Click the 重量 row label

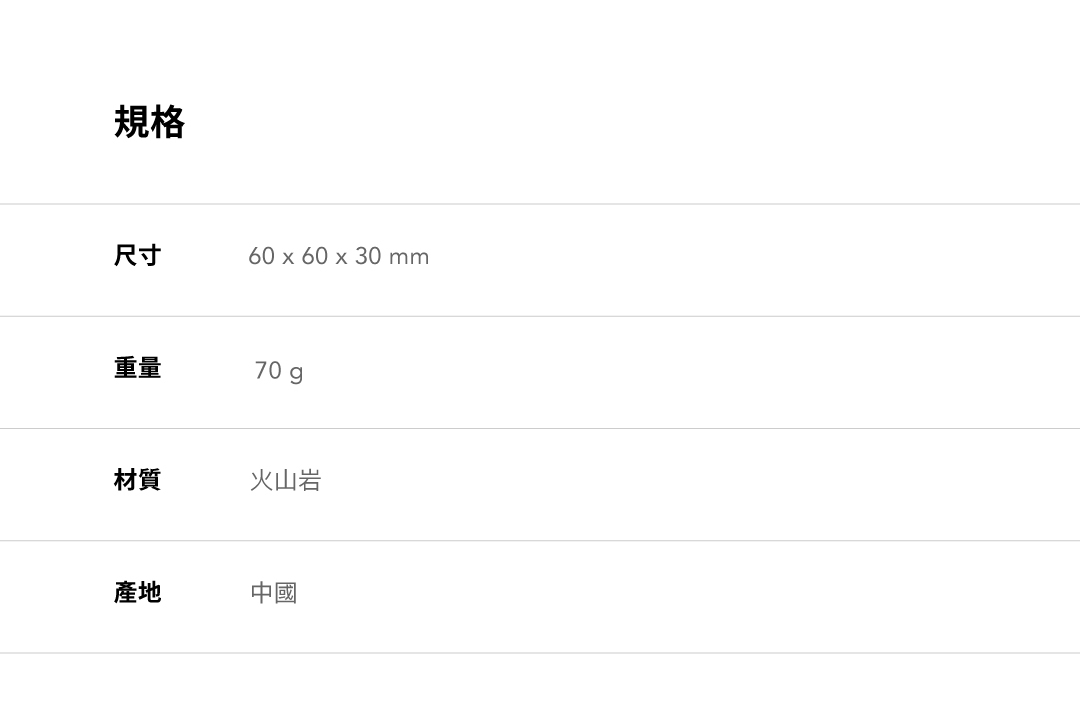[x=137, y=369]
